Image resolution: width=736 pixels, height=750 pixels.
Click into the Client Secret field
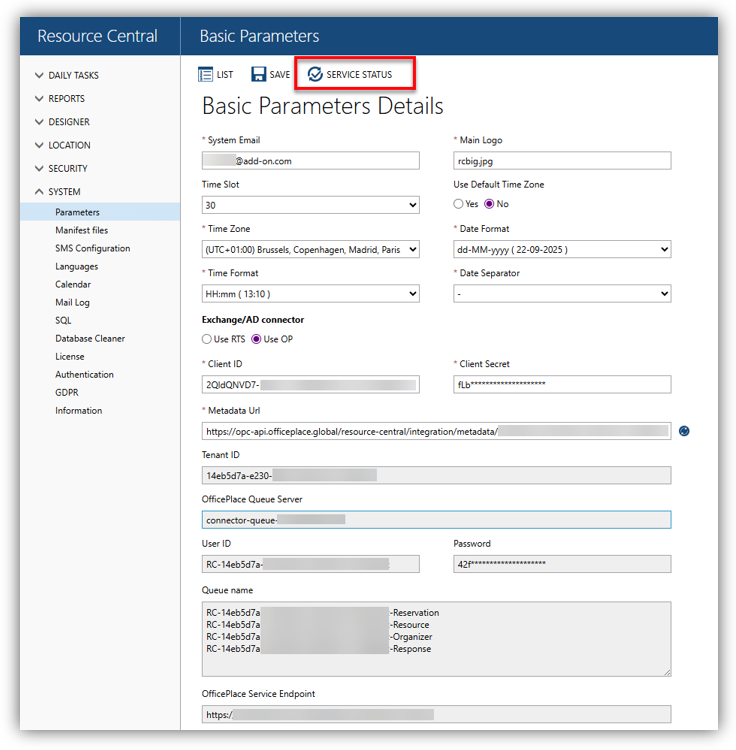562,385
